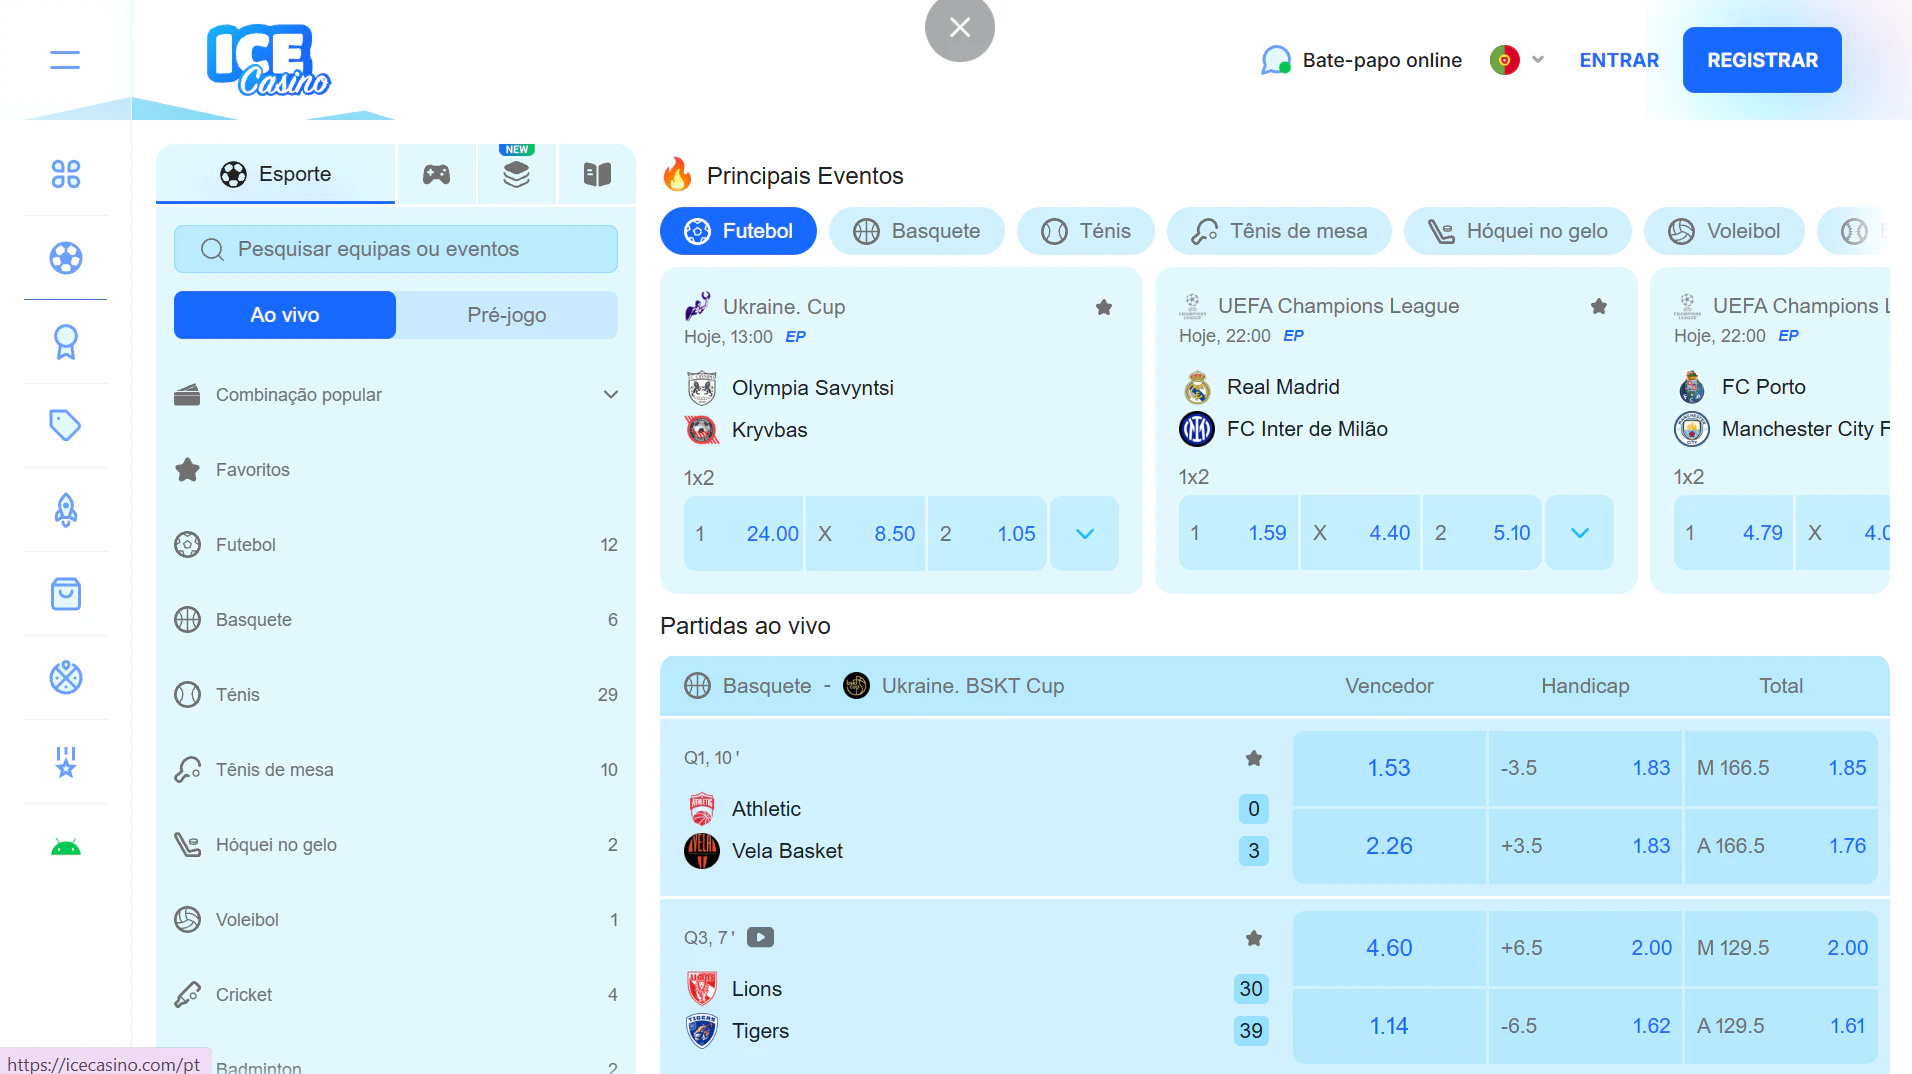Select the Hóquei no gelo event filter
This screenshot has width=1912, height=1074.
1518,231
